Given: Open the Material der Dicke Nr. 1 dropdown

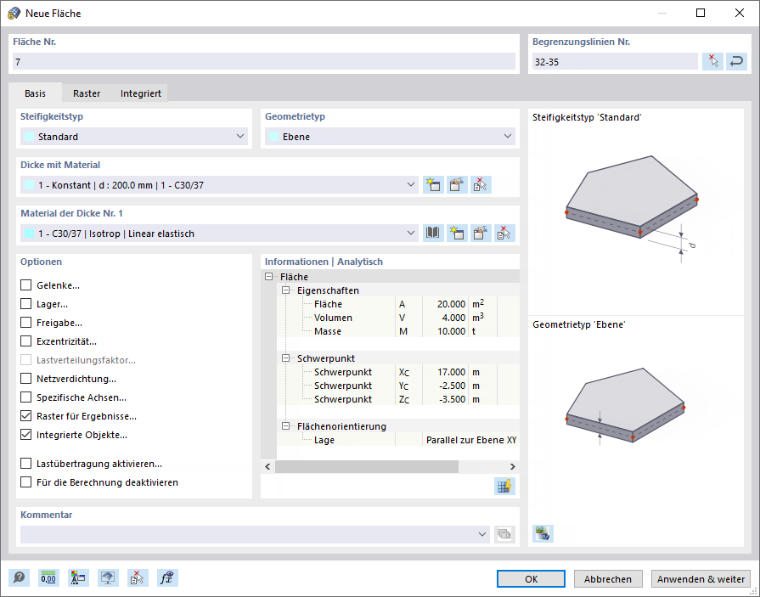Looking at the screenshot, I should click(219, 233).
